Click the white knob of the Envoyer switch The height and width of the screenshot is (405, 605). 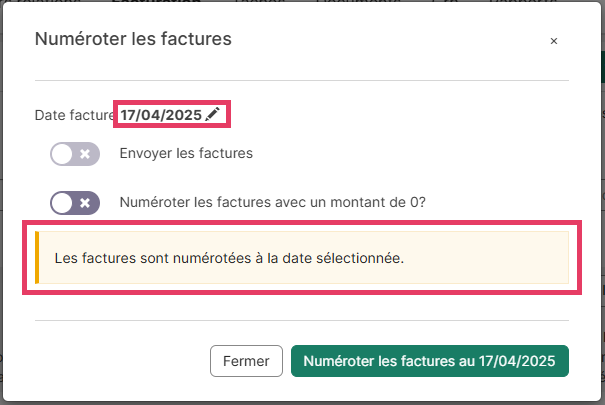[x=63, y=154]
